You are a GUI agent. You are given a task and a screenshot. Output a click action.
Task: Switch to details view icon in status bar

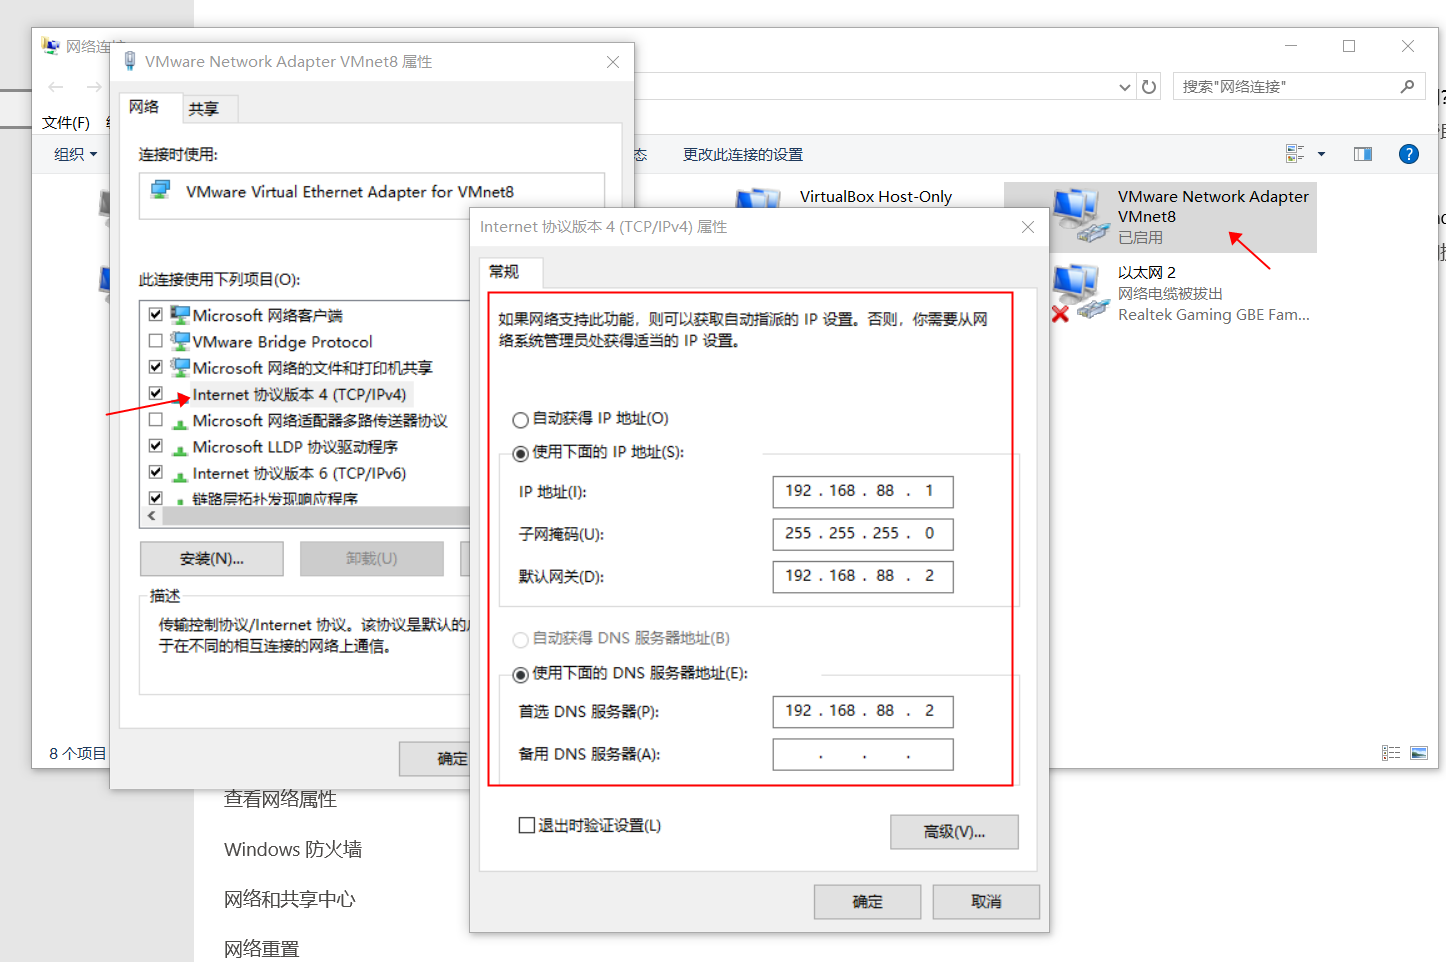coord(1391,753)
